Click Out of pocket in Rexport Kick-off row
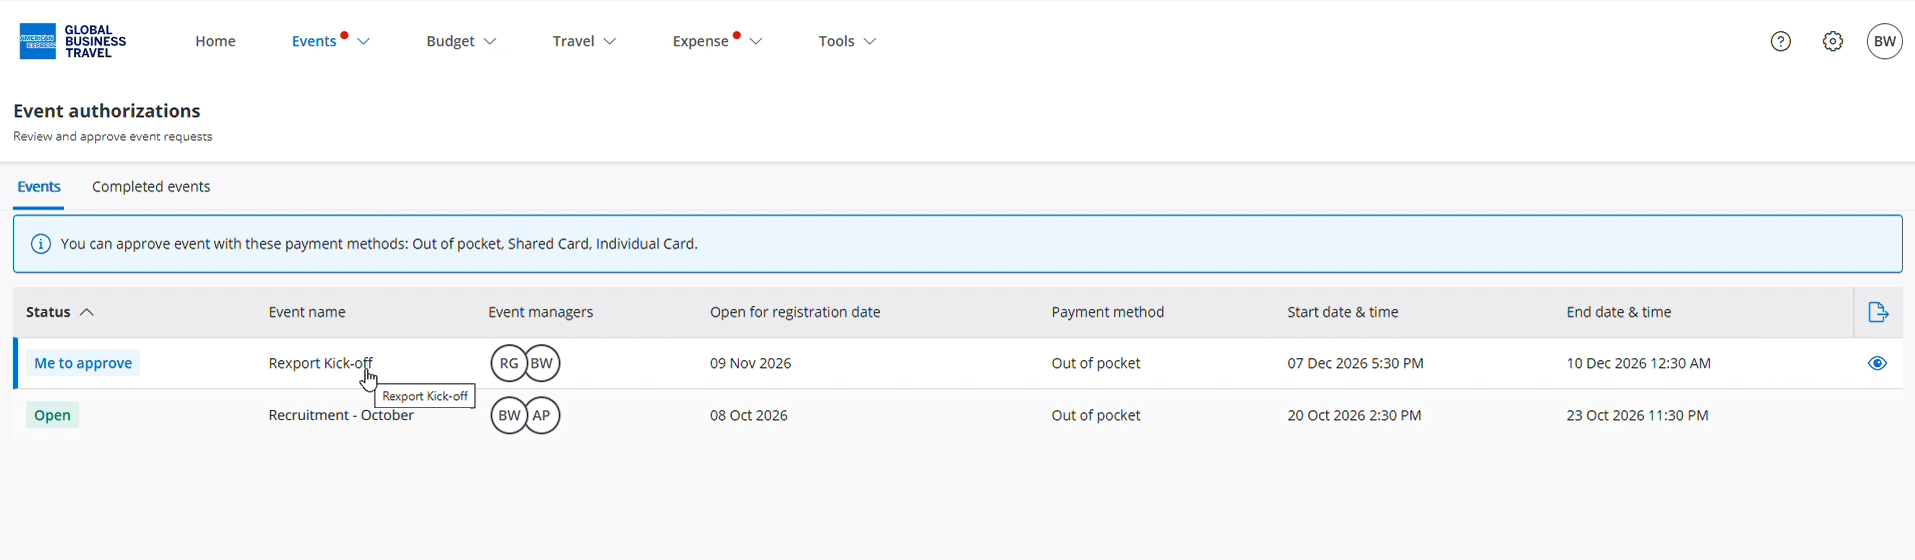The height and width of the screenshot is (560, 1915). click(x=1095, y=363)
